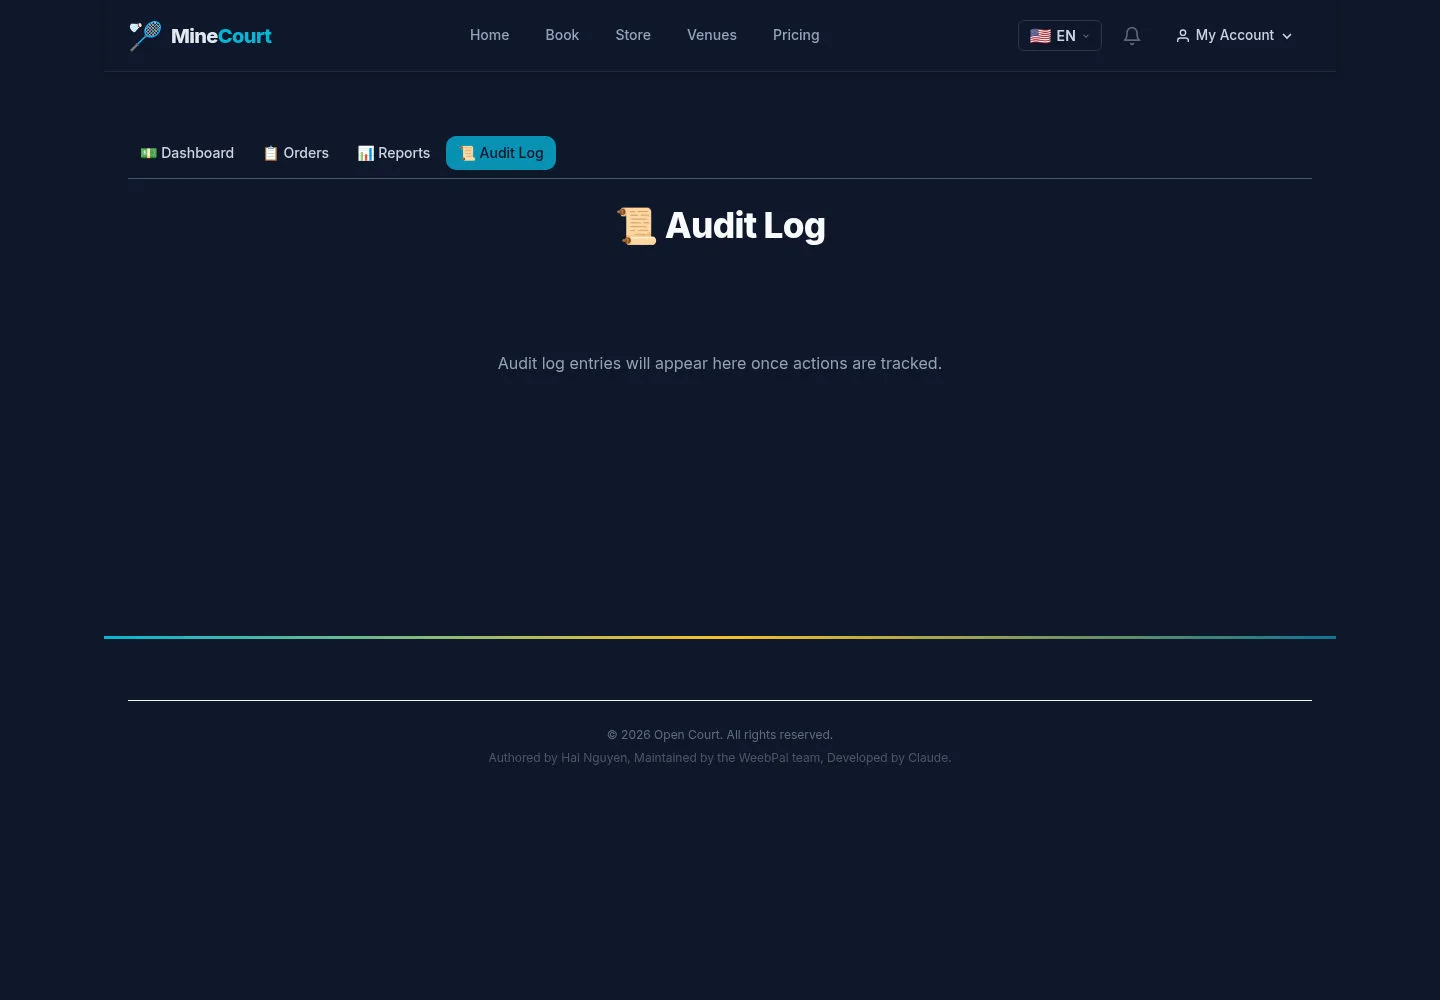Click the empty audit log message text
Image resolution: width=1440 pixels, height=1000 pixels.
[720, 363]
